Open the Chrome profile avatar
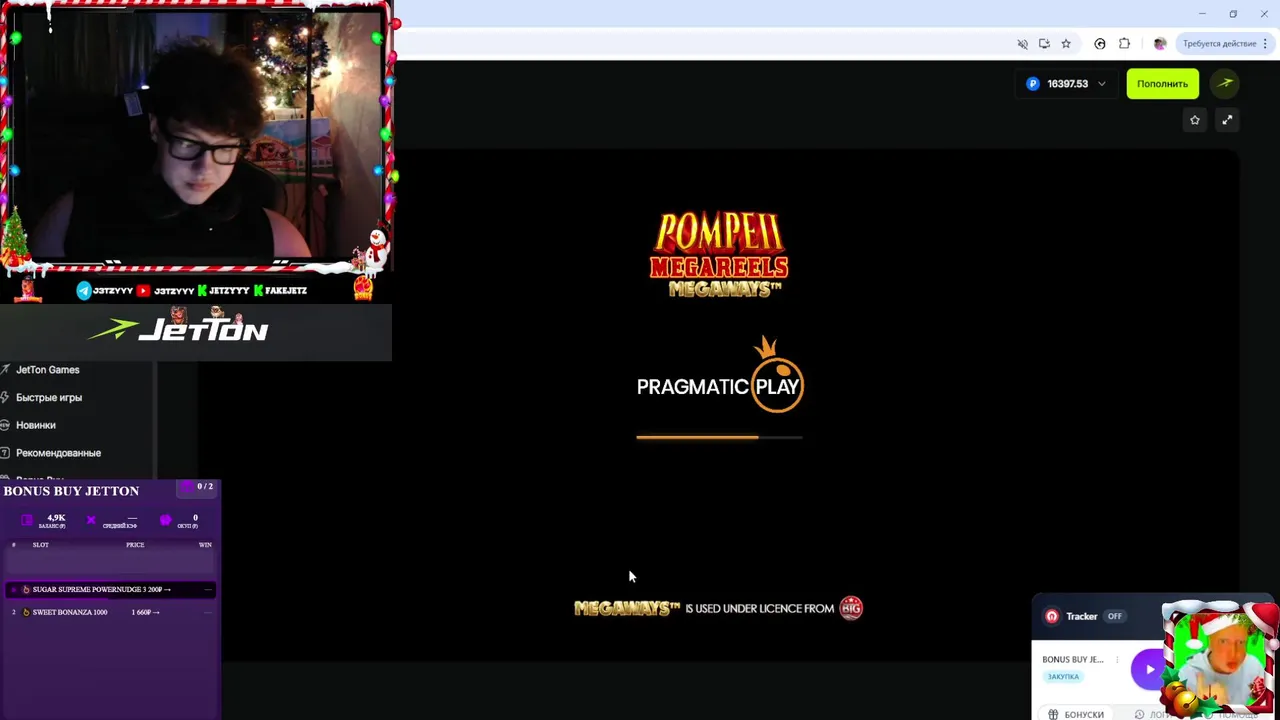This screenshot has width=1280, height=720. pos(1160,44)
